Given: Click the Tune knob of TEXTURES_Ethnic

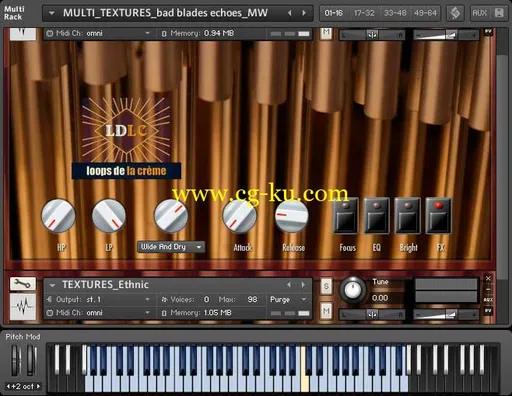Looking at the screenshot, I should click(352, 289).
